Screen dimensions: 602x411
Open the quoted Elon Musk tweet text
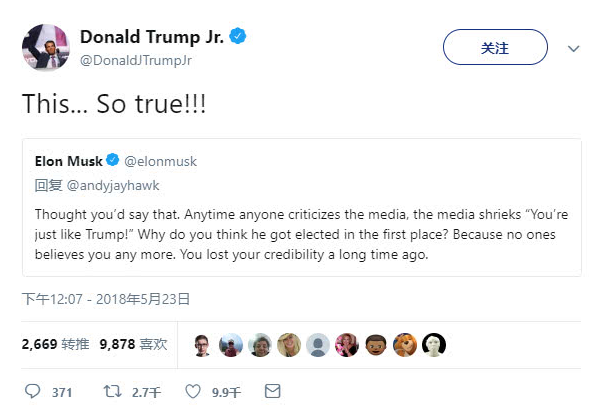pos(300,233)
